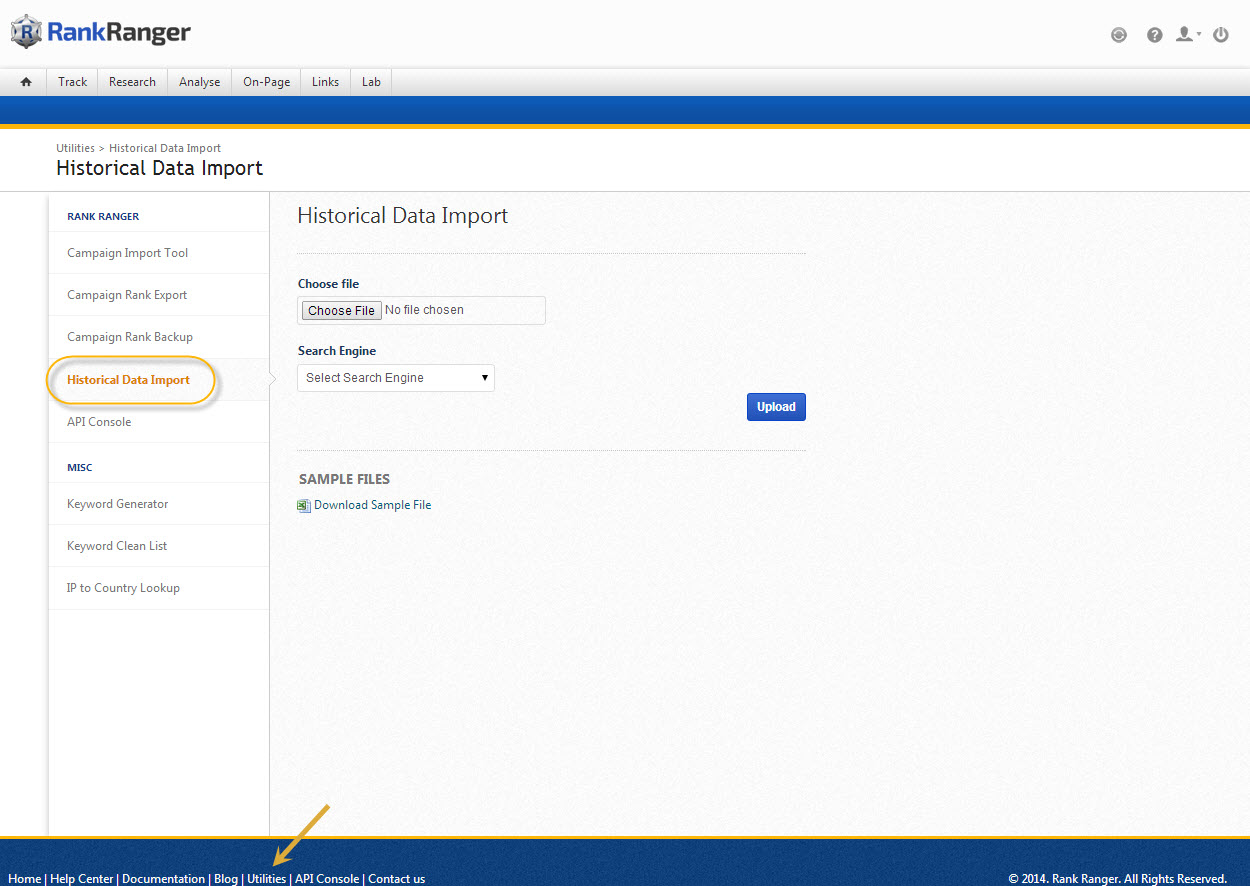Screen dimensions: 1250x886
Task: Click the Excel icon beside Download Sample File
Action: click(x=304, y=506)
